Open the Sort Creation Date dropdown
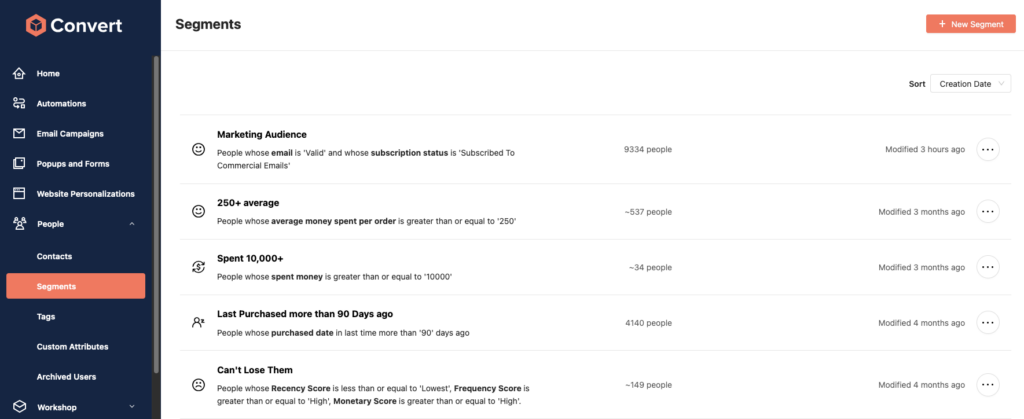 (970, 84)
